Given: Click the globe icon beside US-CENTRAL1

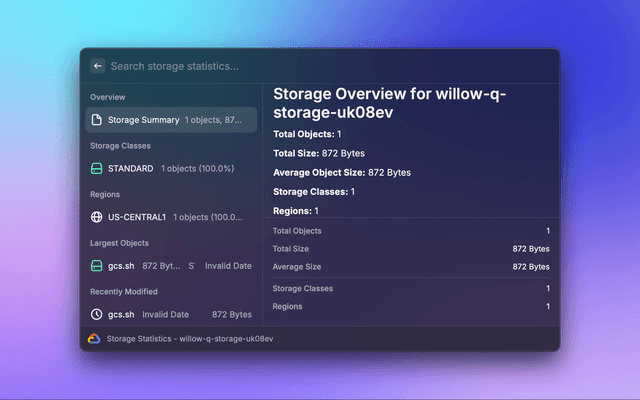Looking at the screenshot, I should click(97, 217).
